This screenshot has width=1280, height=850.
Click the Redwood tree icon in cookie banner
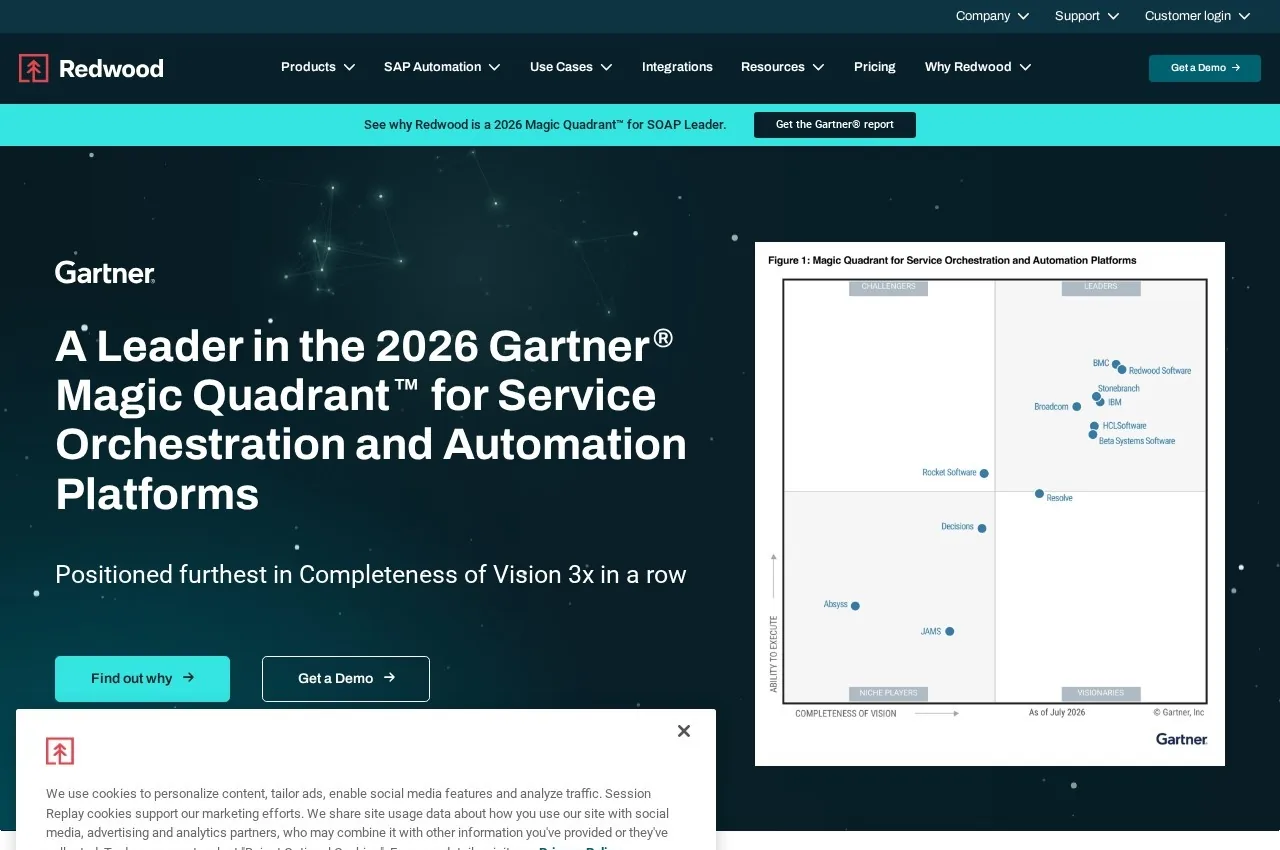click(60, 751)
